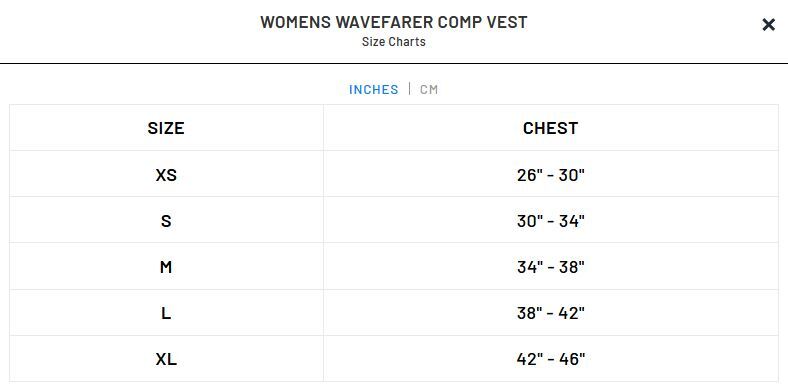
Task: Click the M size cell
Action: pos(166,266)
